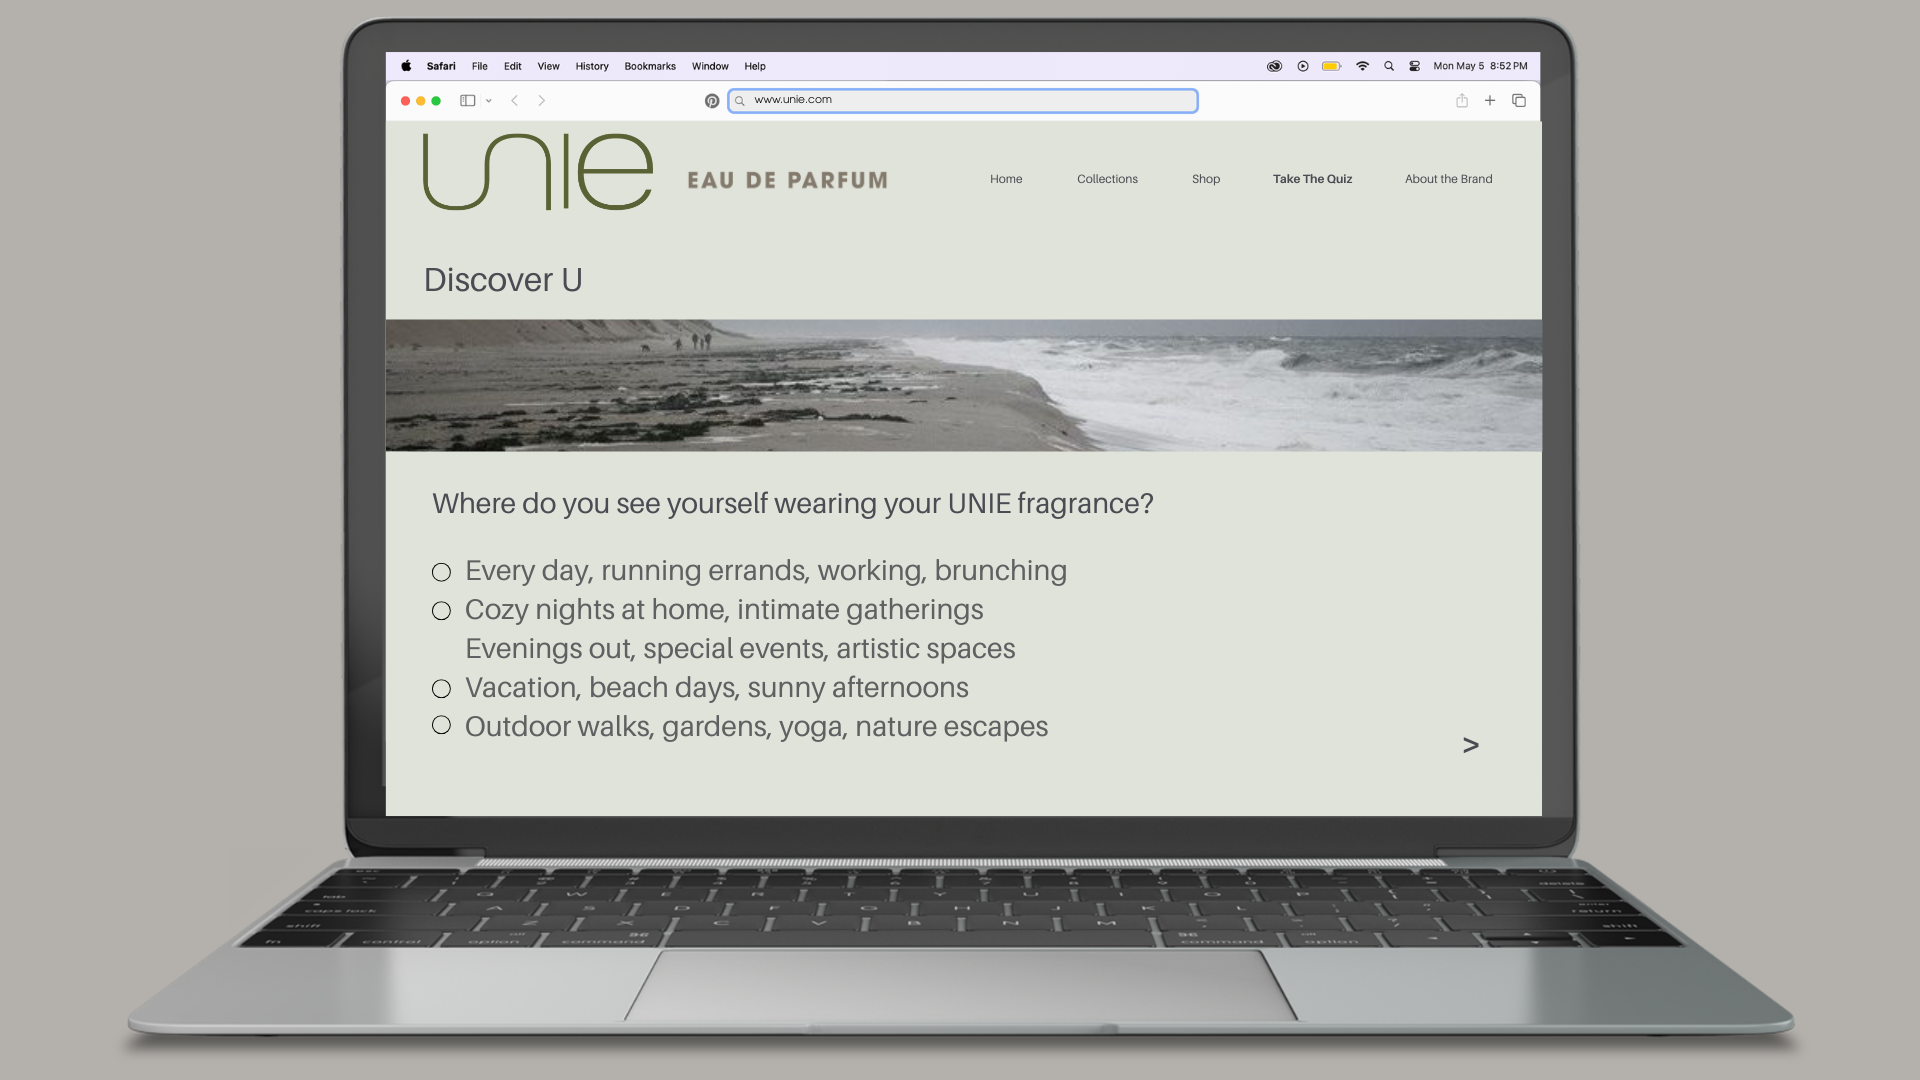Select 'Every day, running errands' radio option

tap(441, 572)
